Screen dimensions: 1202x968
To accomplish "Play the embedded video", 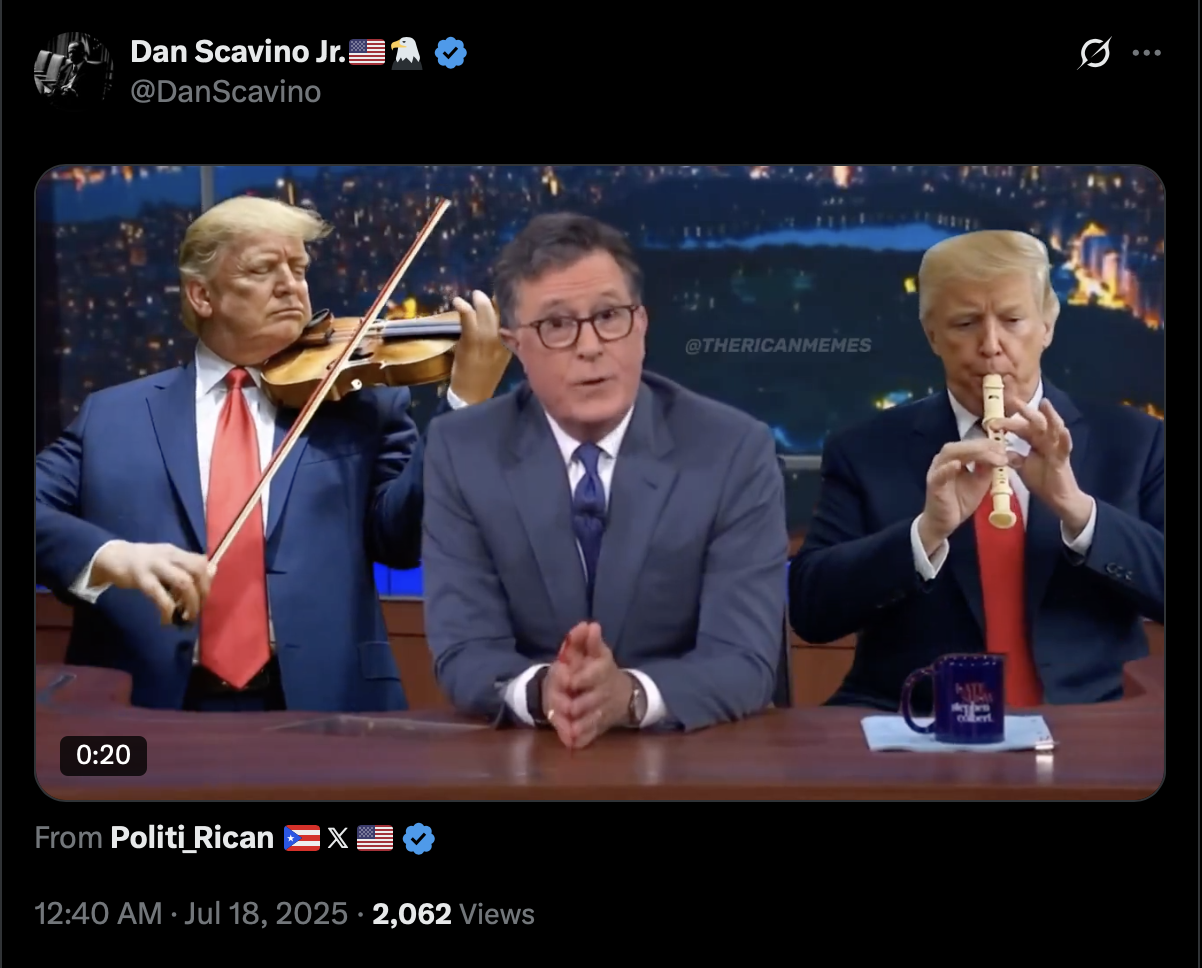I will pos(600,483).
